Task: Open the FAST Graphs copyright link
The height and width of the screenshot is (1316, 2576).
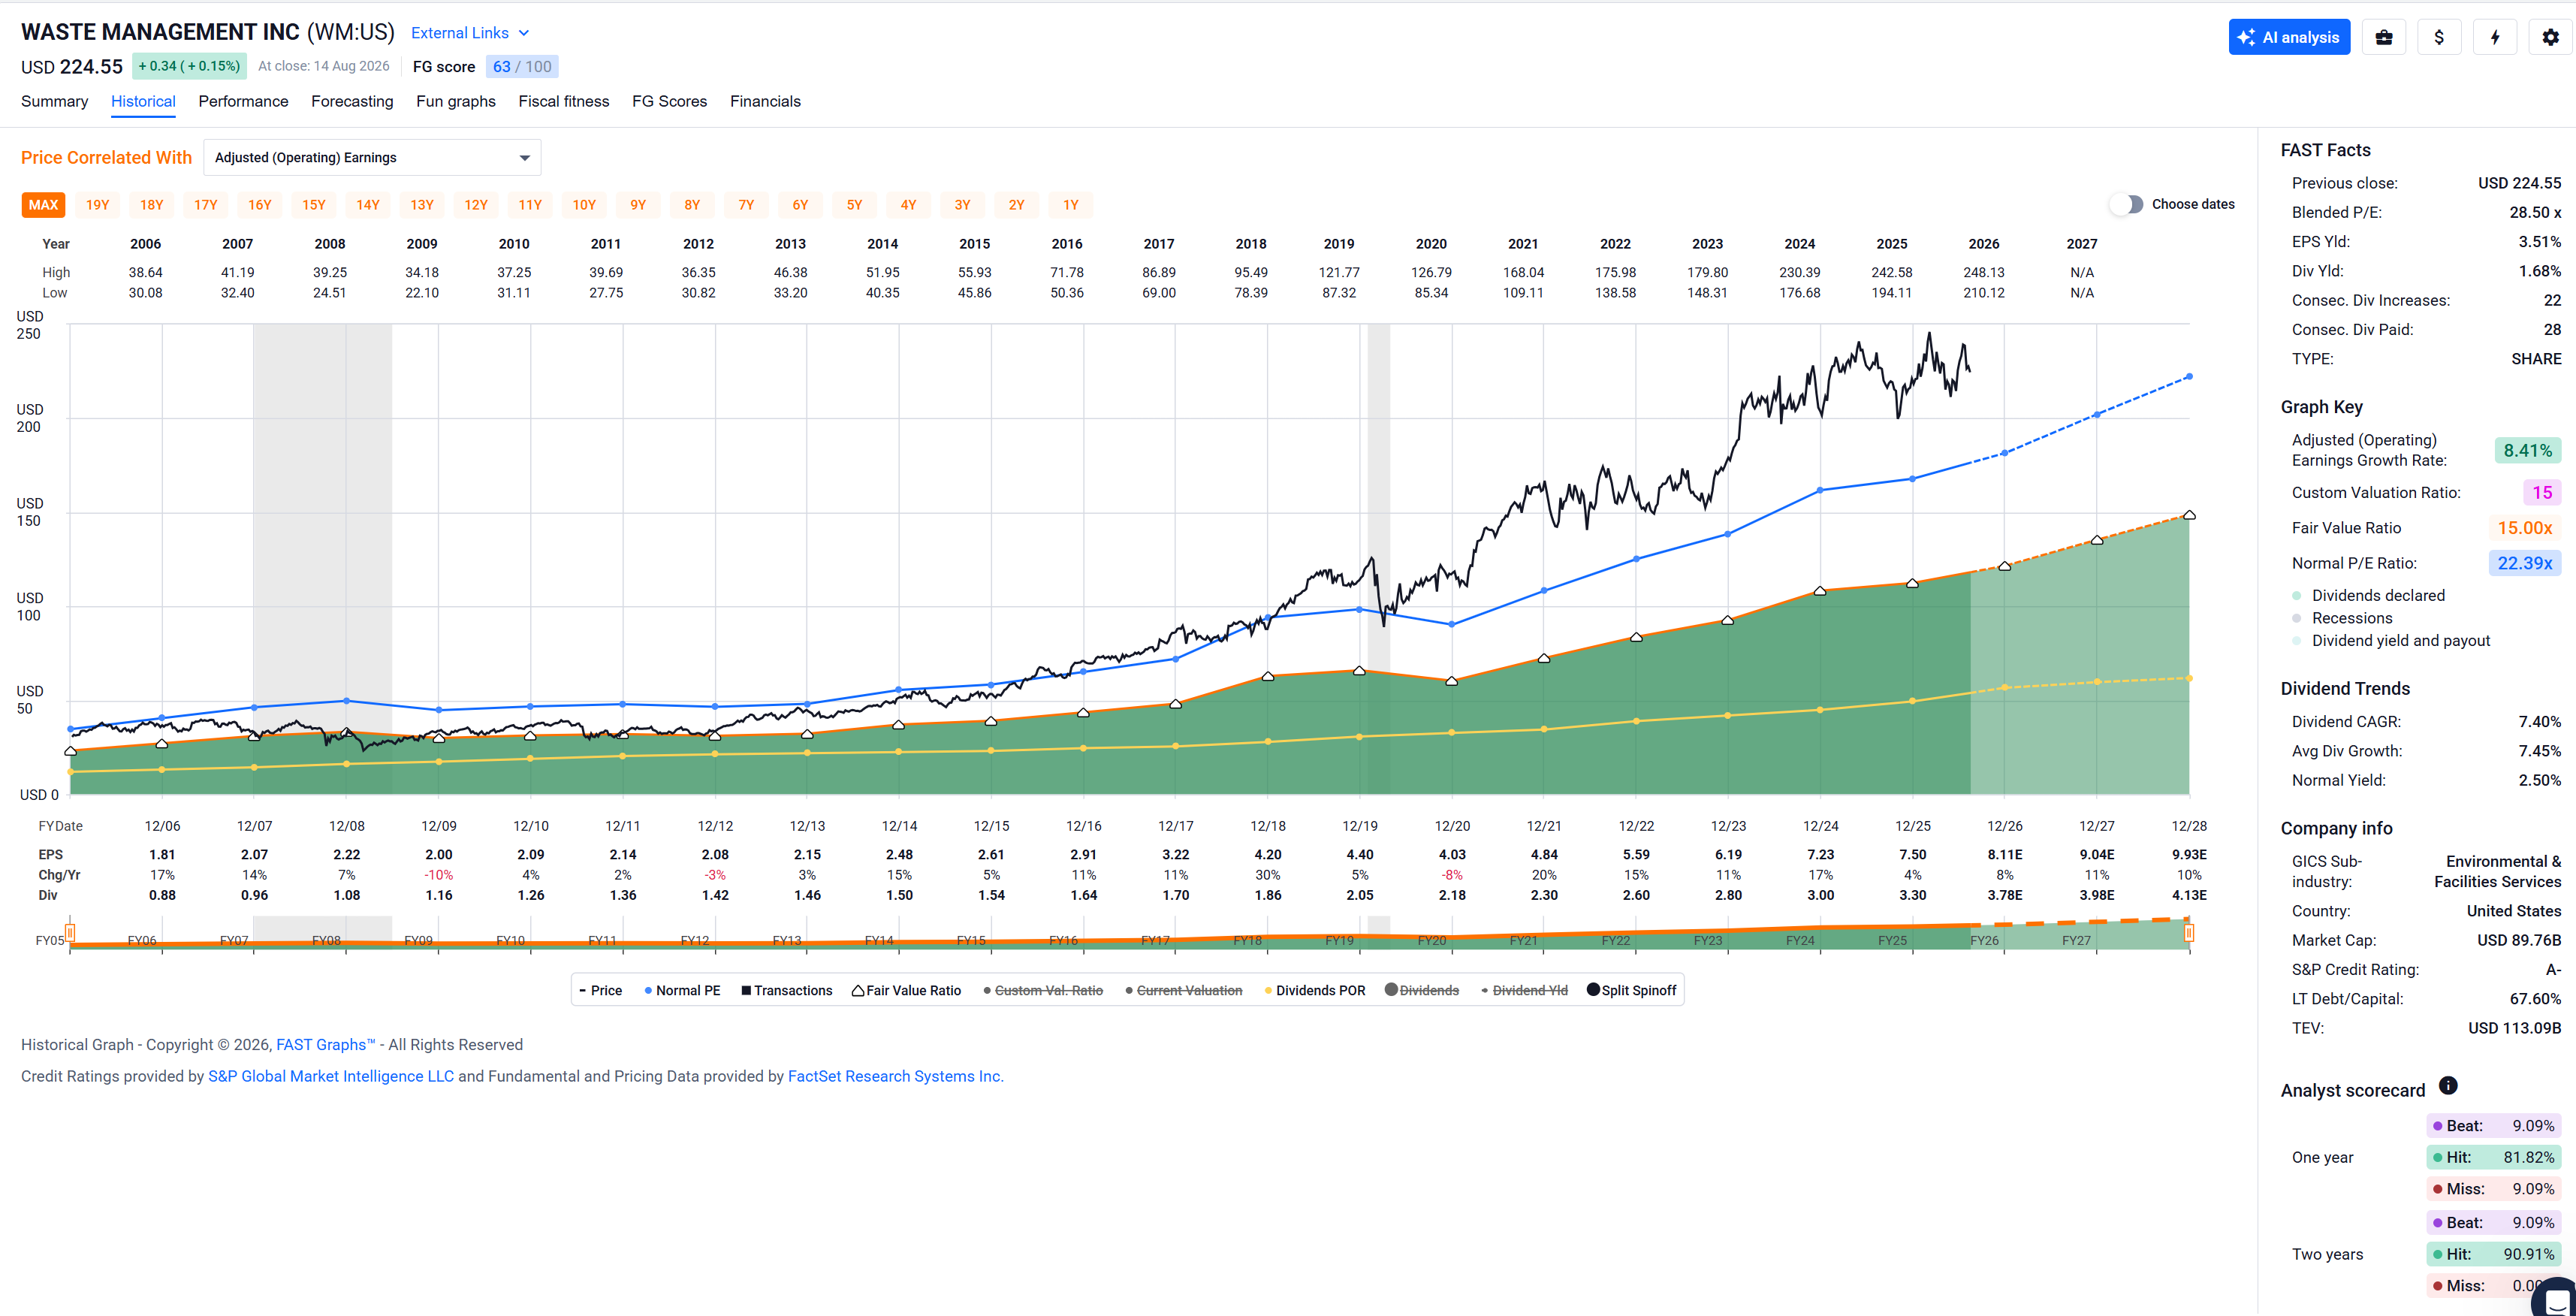Action: (325, 1044)
